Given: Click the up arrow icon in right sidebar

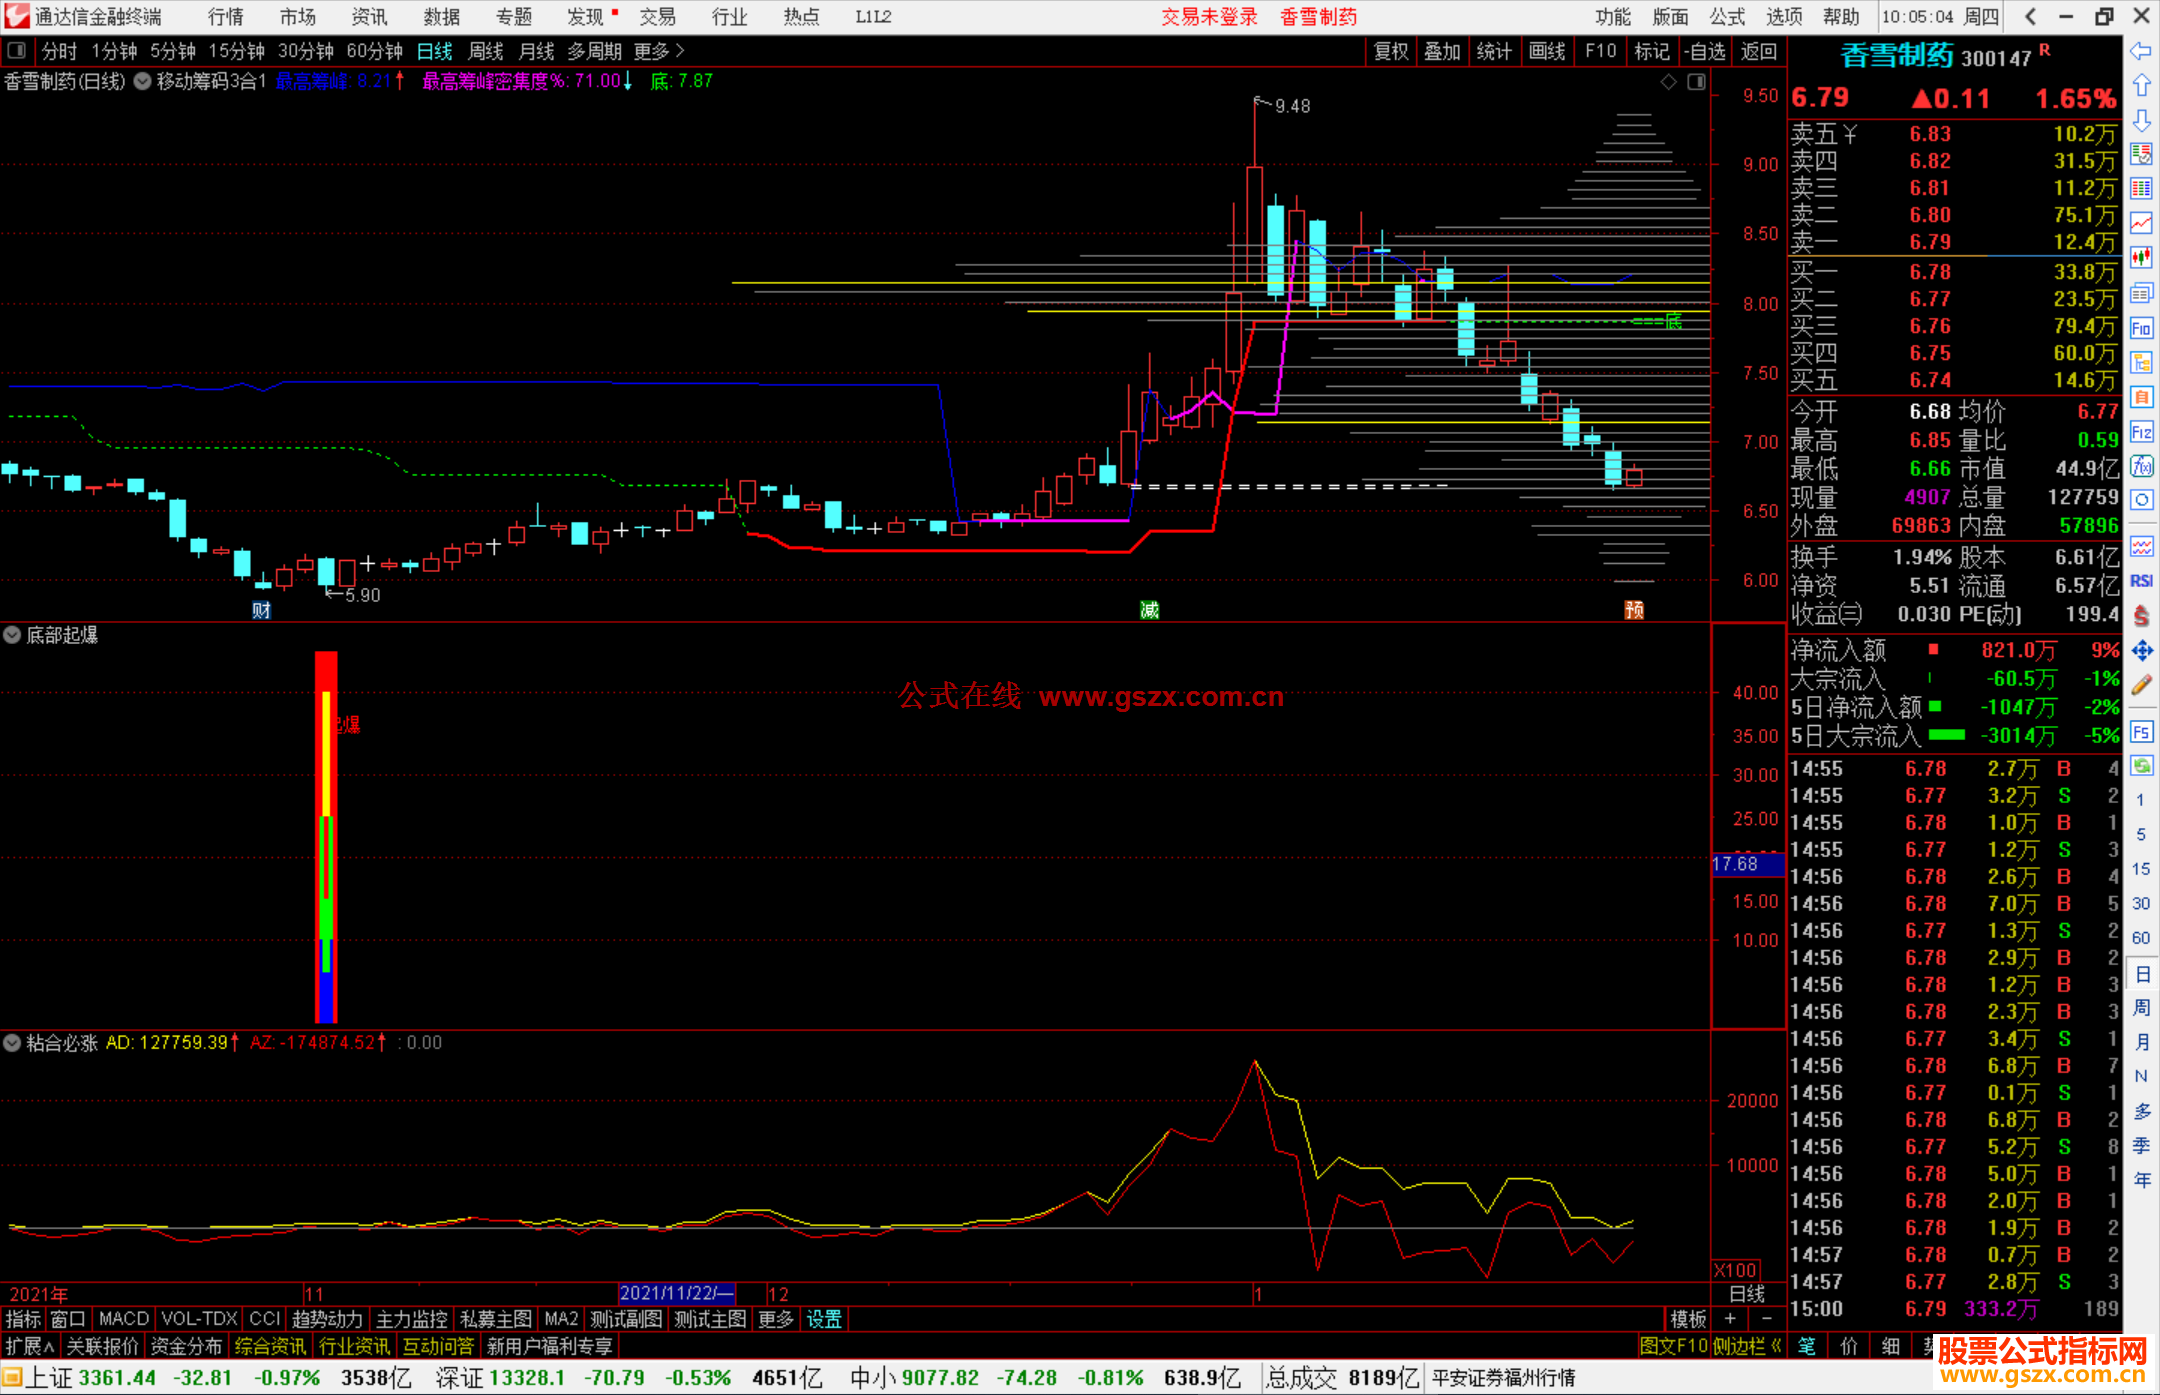Looking at the screenshot, I should tap(2141, 86).
